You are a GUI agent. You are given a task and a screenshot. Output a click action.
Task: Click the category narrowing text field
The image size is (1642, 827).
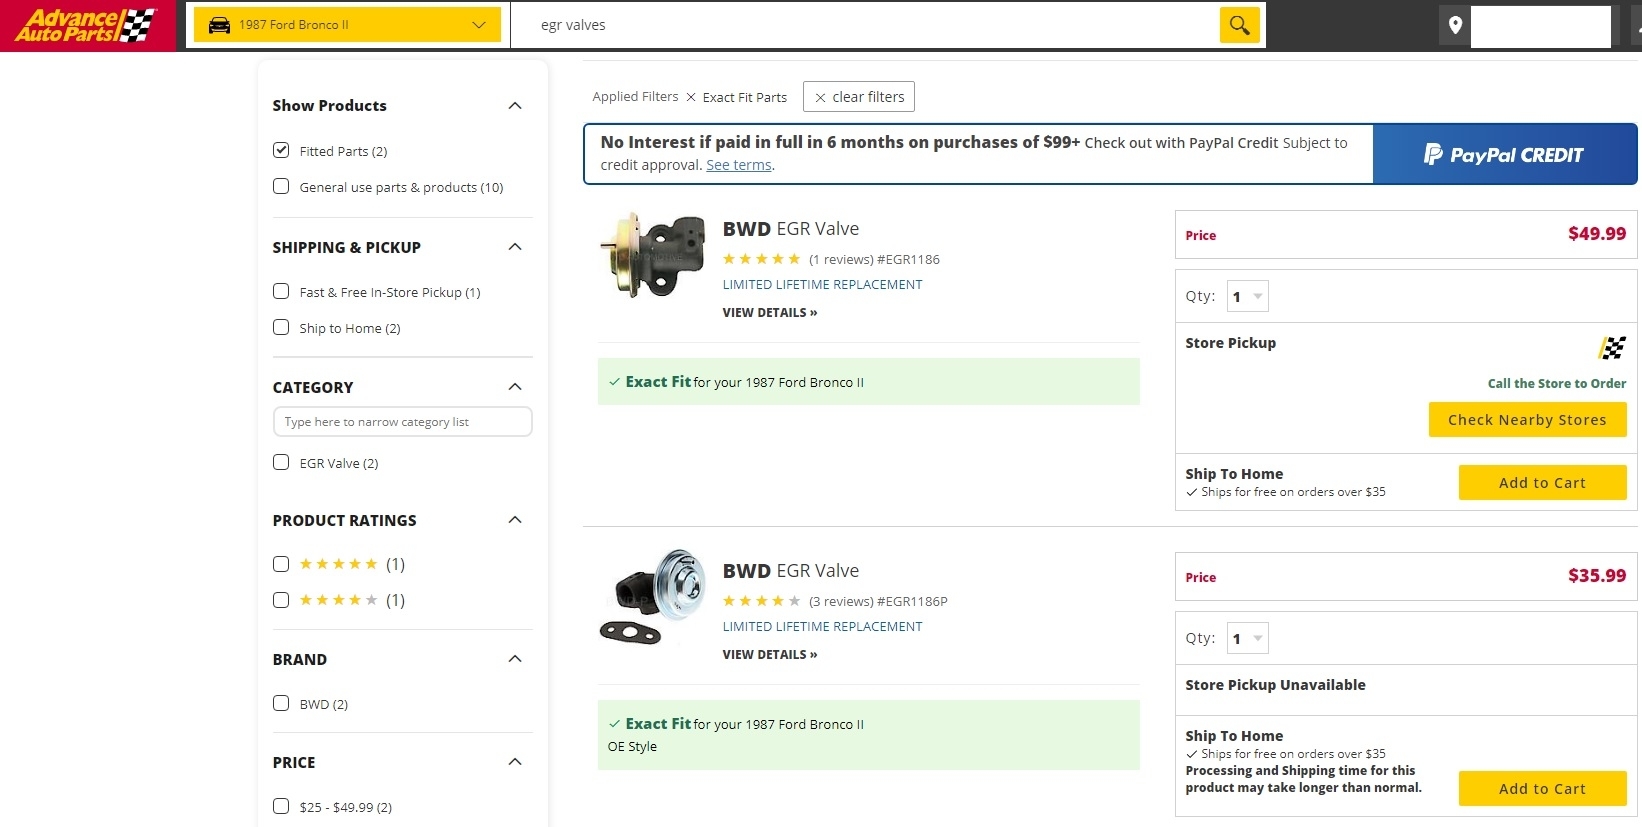402,422
